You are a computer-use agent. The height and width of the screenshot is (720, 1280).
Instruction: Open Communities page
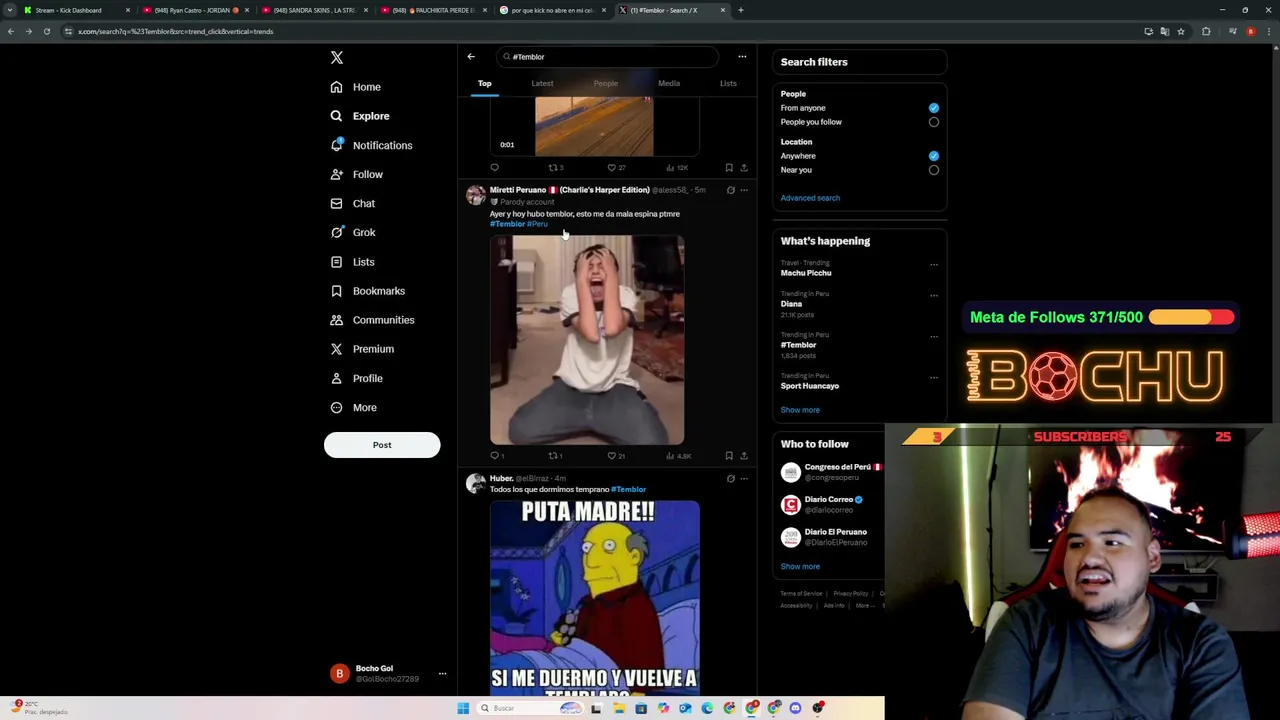372,320
